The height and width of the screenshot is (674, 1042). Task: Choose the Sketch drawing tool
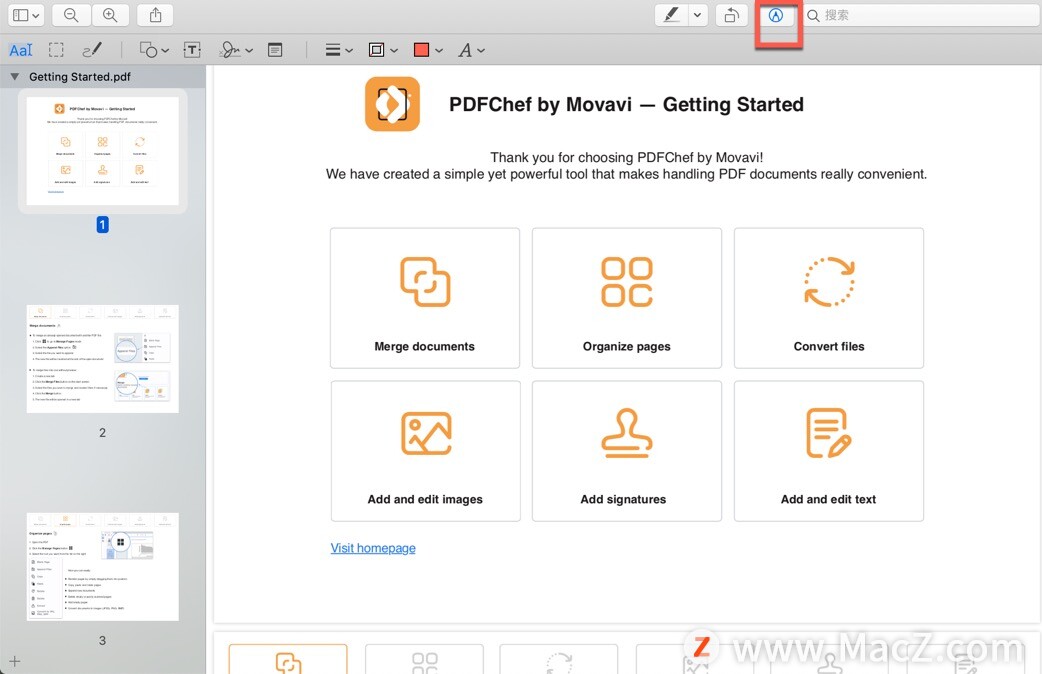pyautogui.click(x=92, y=50)
